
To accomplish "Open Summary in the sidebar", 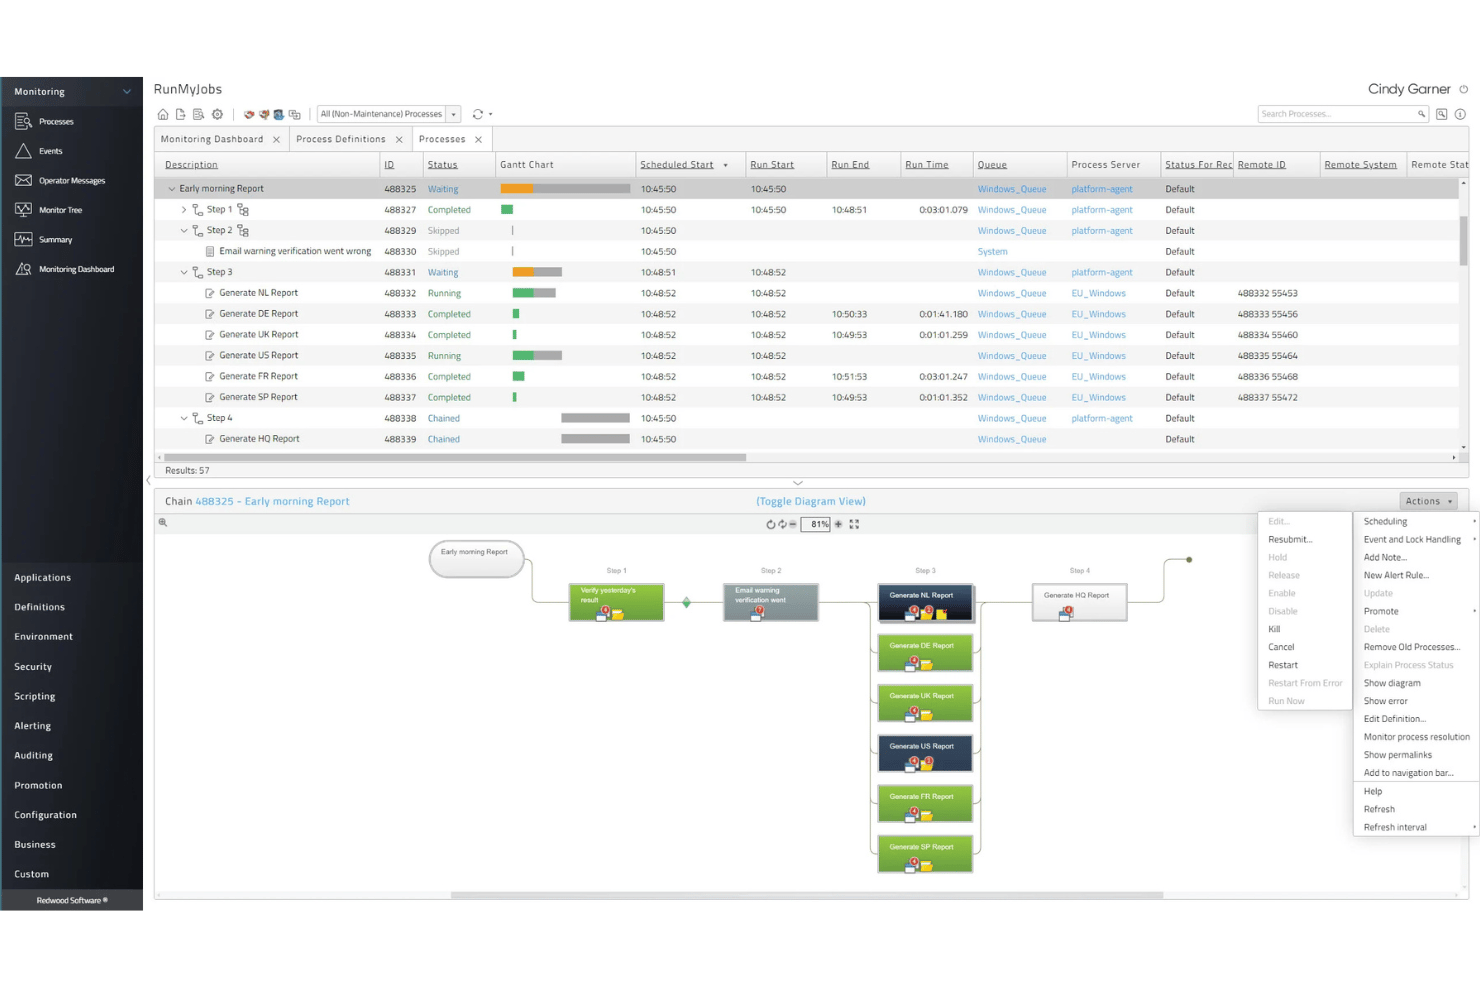I will (x=55, y=240).
